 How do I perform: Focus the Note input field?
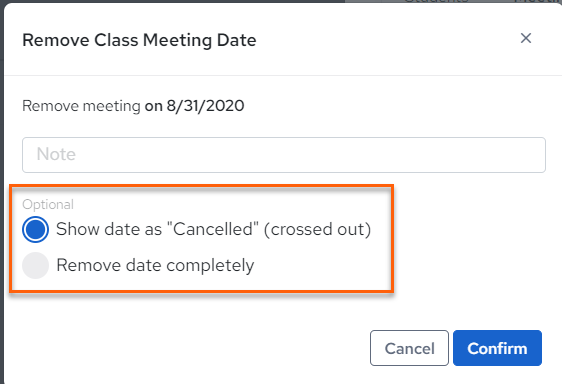pos(284,155)
